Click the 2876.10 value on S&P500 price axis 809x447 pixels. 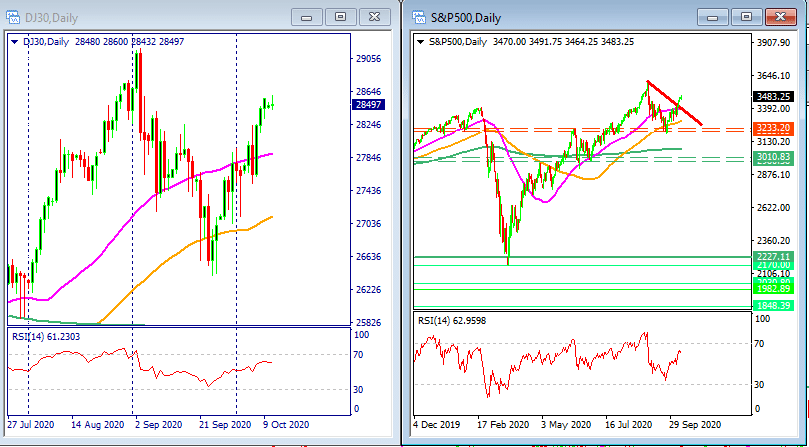pos(772,175)
